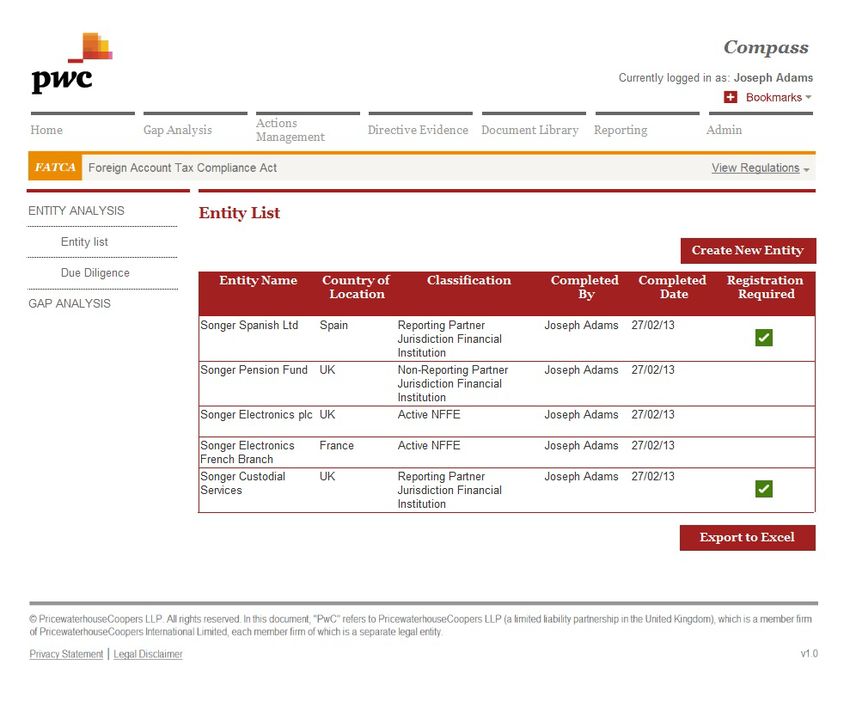This screenshot has width=850, height=702.
Task: Switch to Directive Evidence tab
Action: pos(417,130)
